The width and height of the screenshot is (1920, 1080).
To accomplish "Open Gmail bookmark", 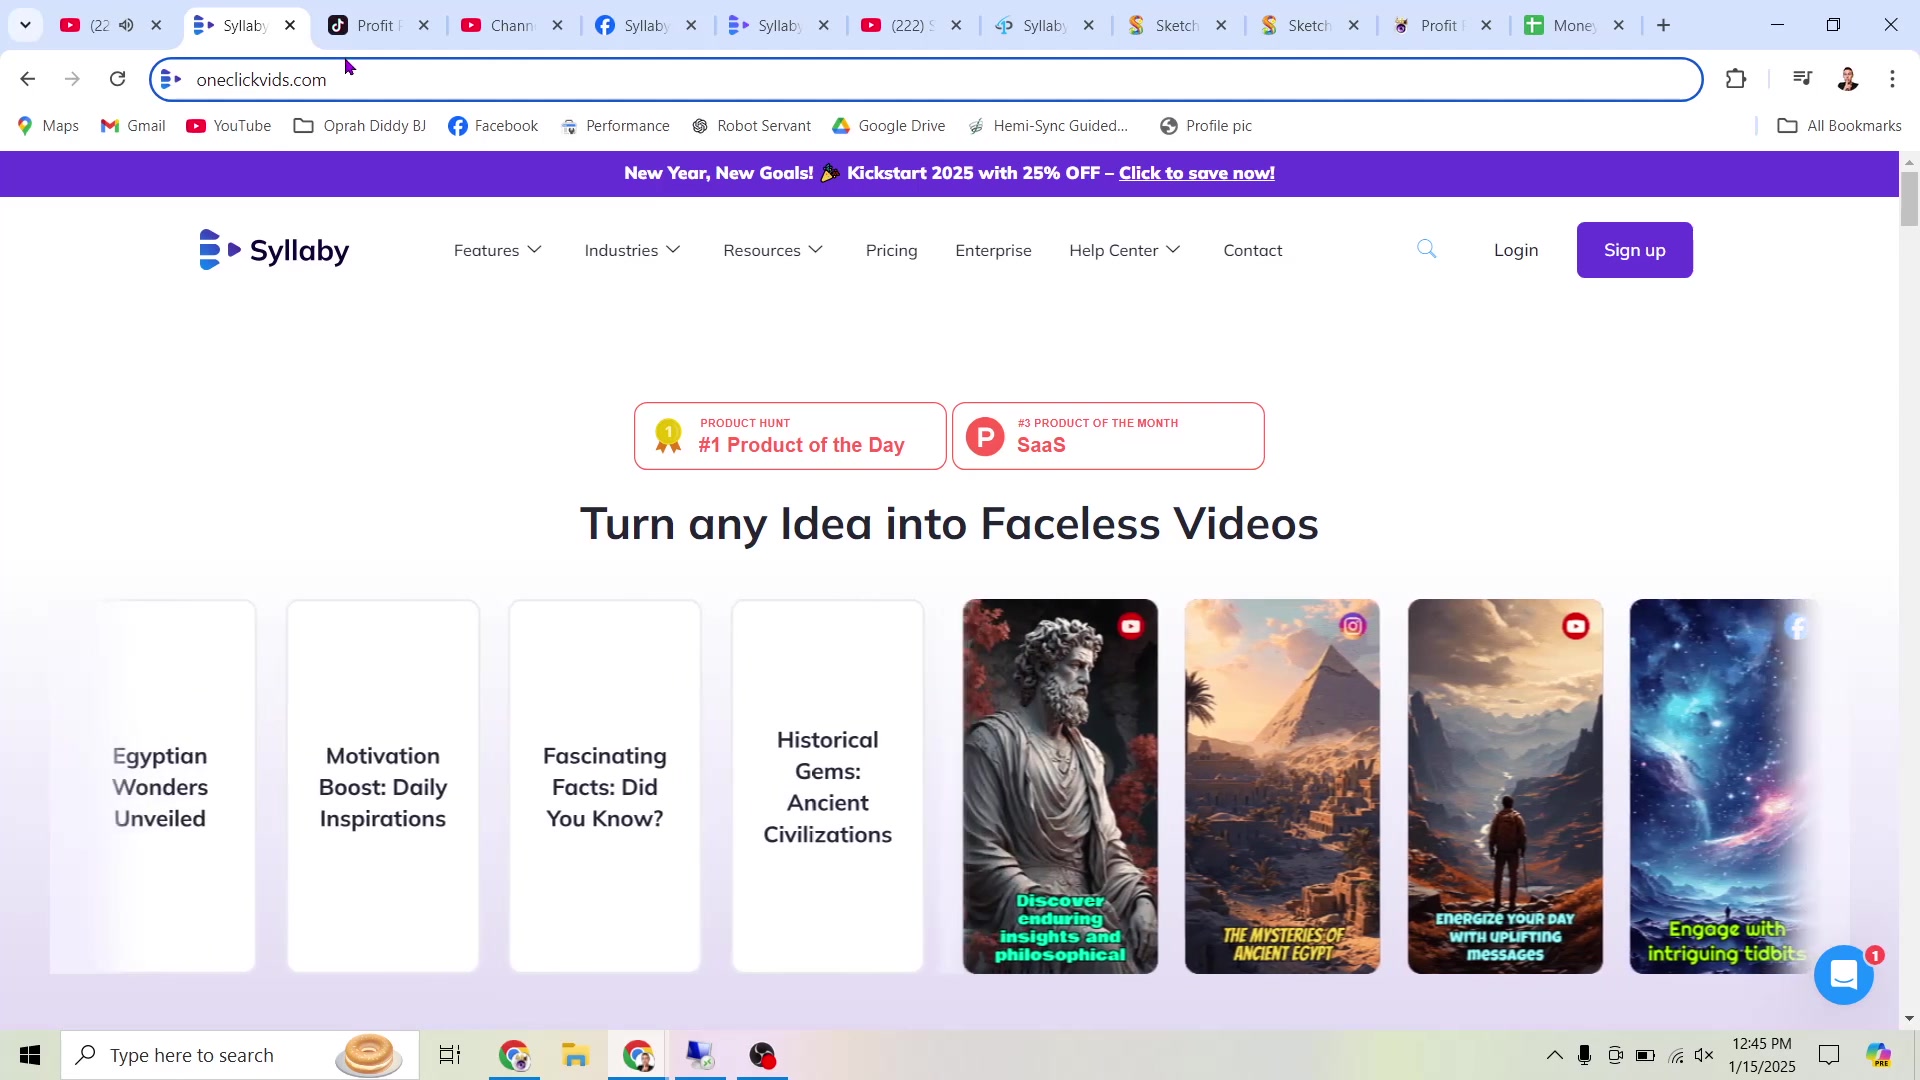I will pyautogui.click(x=133, y=126).
